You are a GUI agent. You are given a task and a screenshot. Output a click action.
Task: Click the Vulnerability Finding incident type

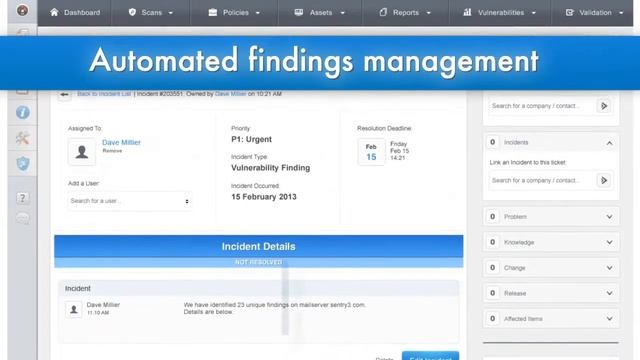coord(271,168)
